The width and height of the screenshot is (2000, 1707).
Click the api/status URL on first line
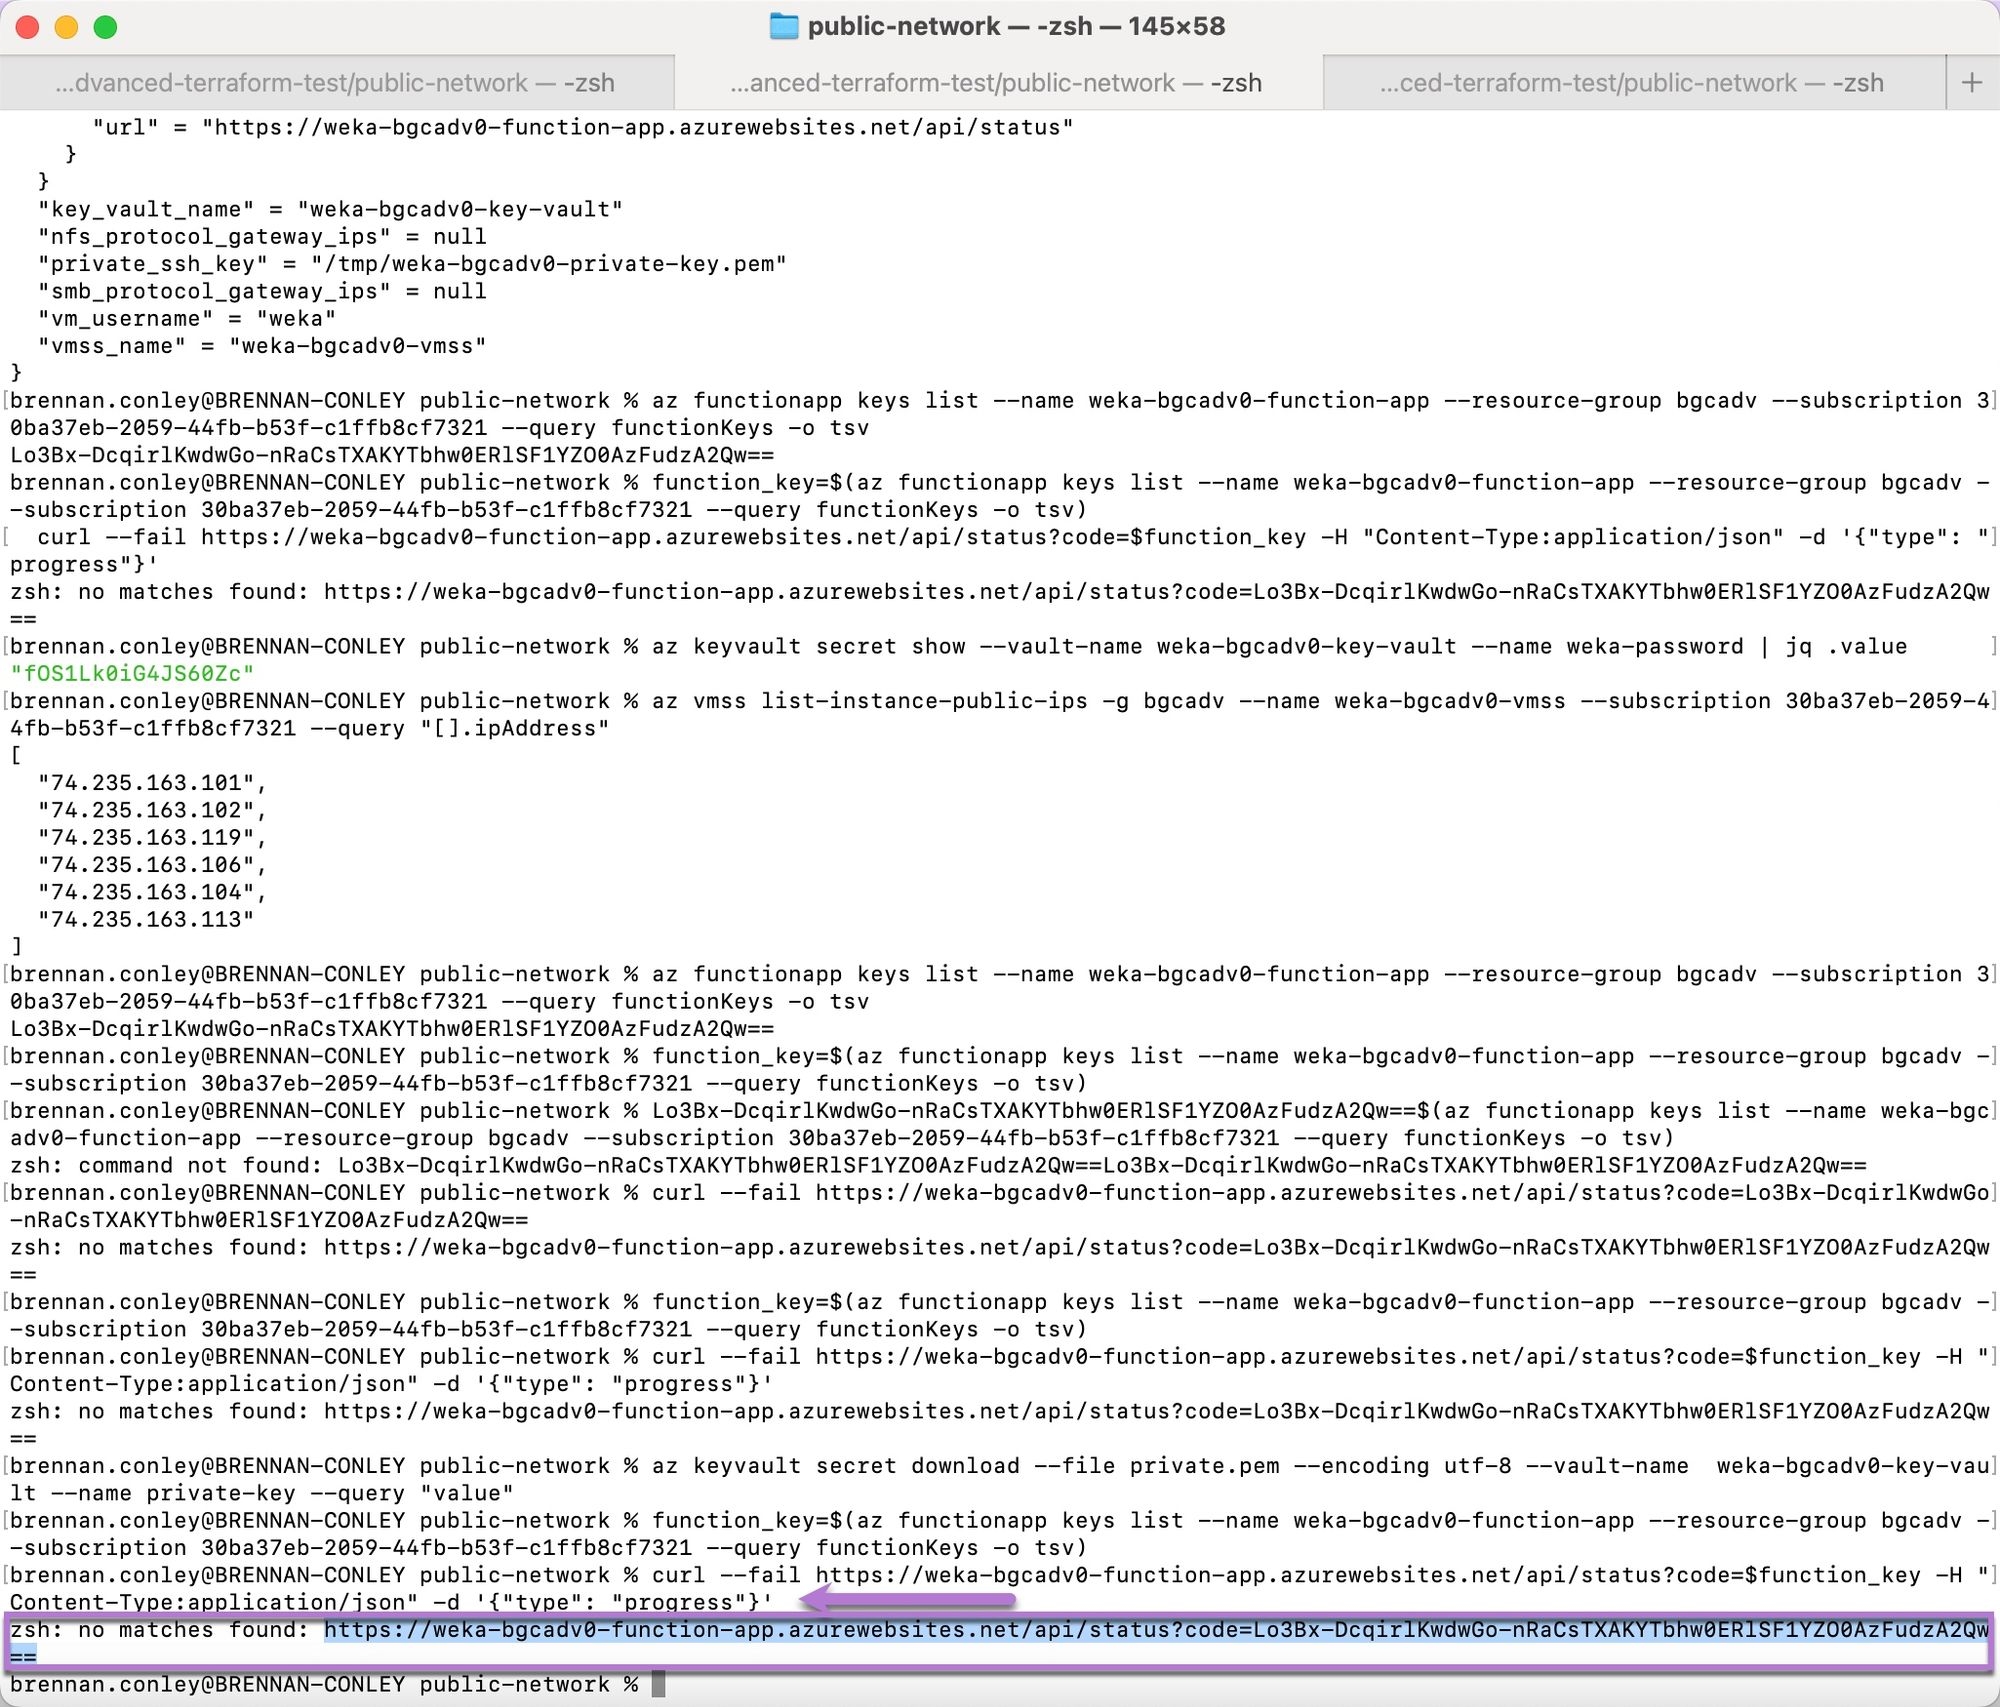tap(637, 127)
